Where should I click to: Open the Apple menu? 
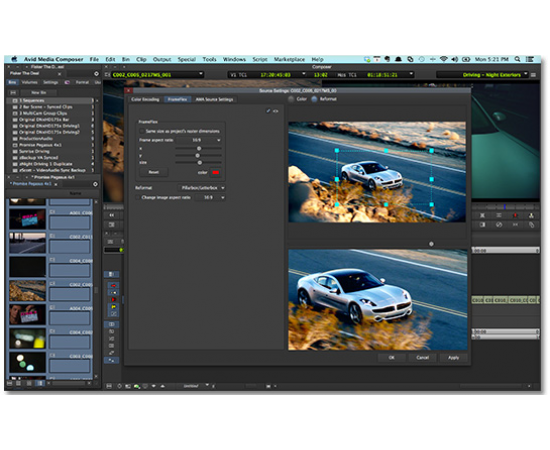(14, 59)
